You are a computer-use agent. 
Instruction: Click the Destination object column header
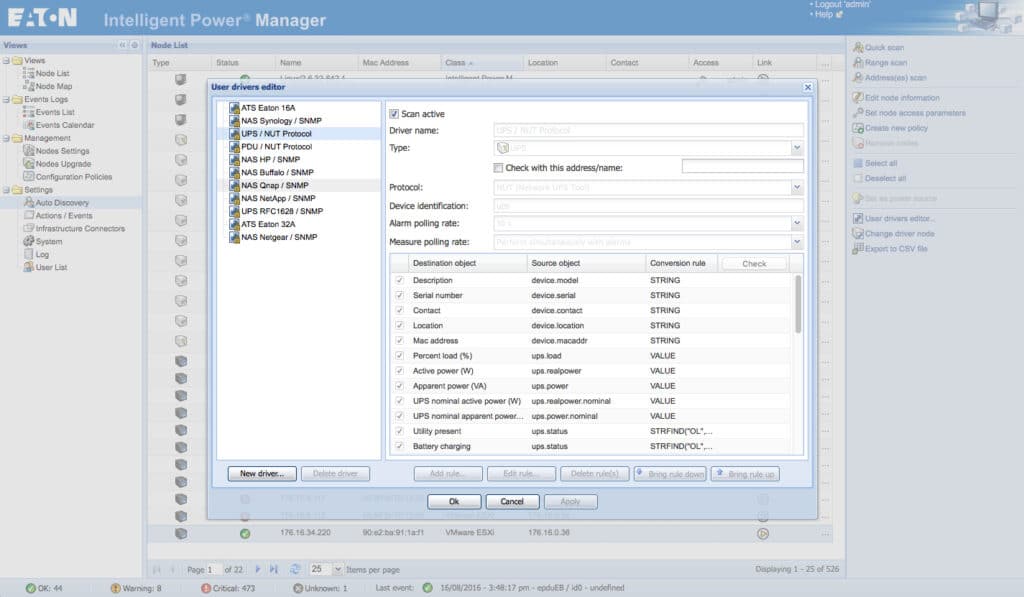click(467, 263)
